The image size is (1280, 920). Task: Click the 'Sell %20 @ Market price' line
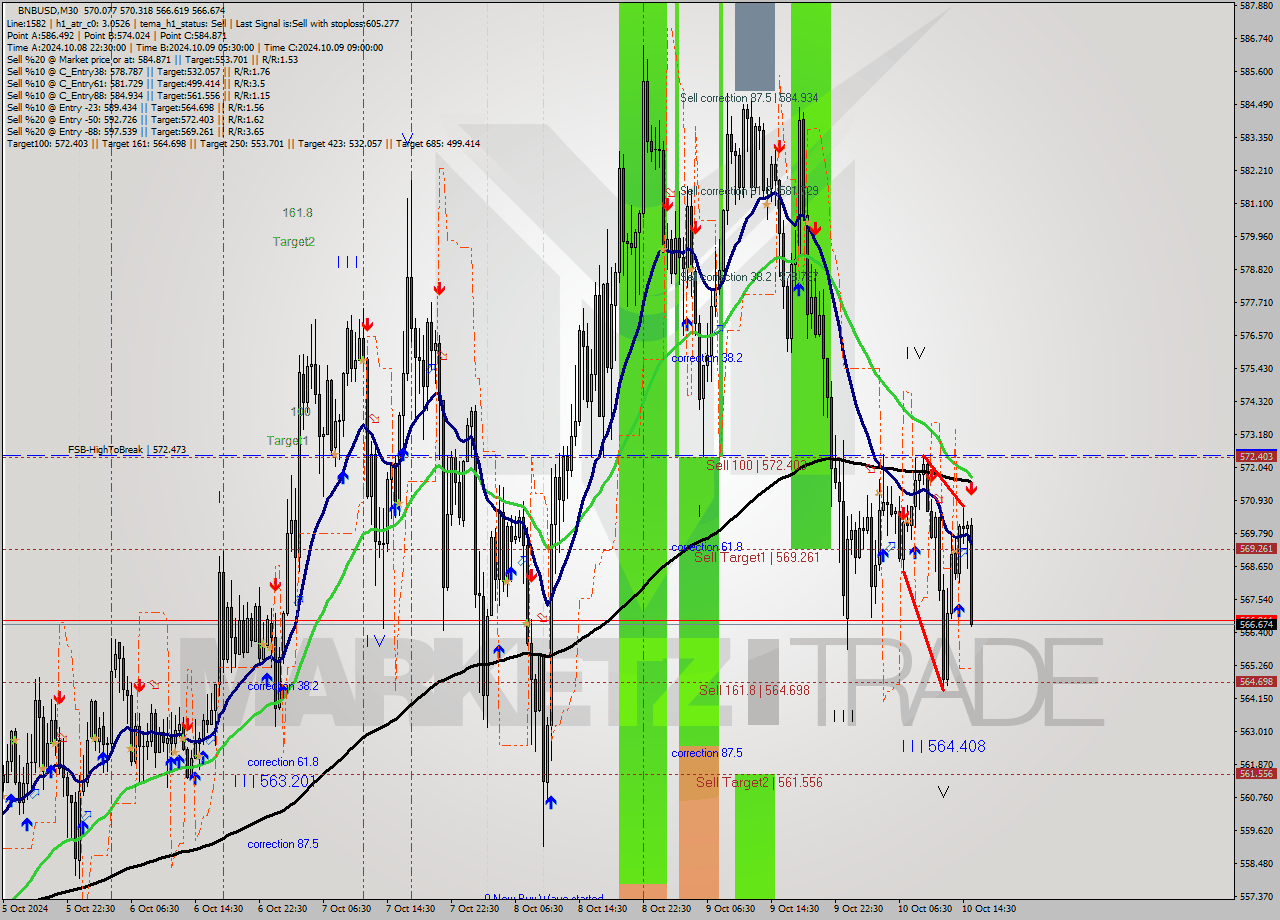click(x=152, y=59)
